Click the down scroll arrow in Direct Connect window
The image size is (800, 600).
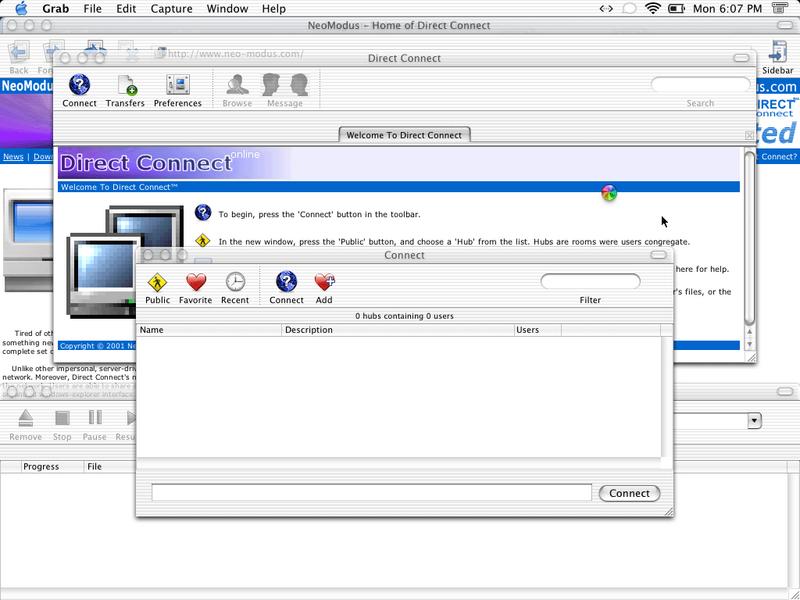[749, 344]
